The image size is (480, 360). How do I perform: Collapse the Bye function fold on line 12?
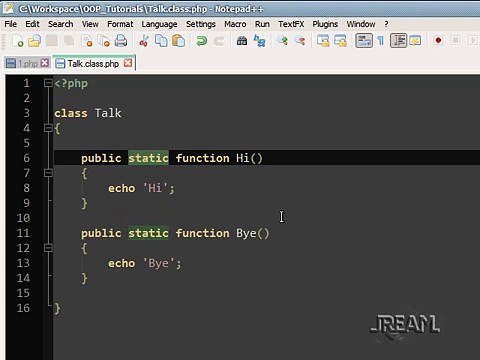(x=48, y=248)
